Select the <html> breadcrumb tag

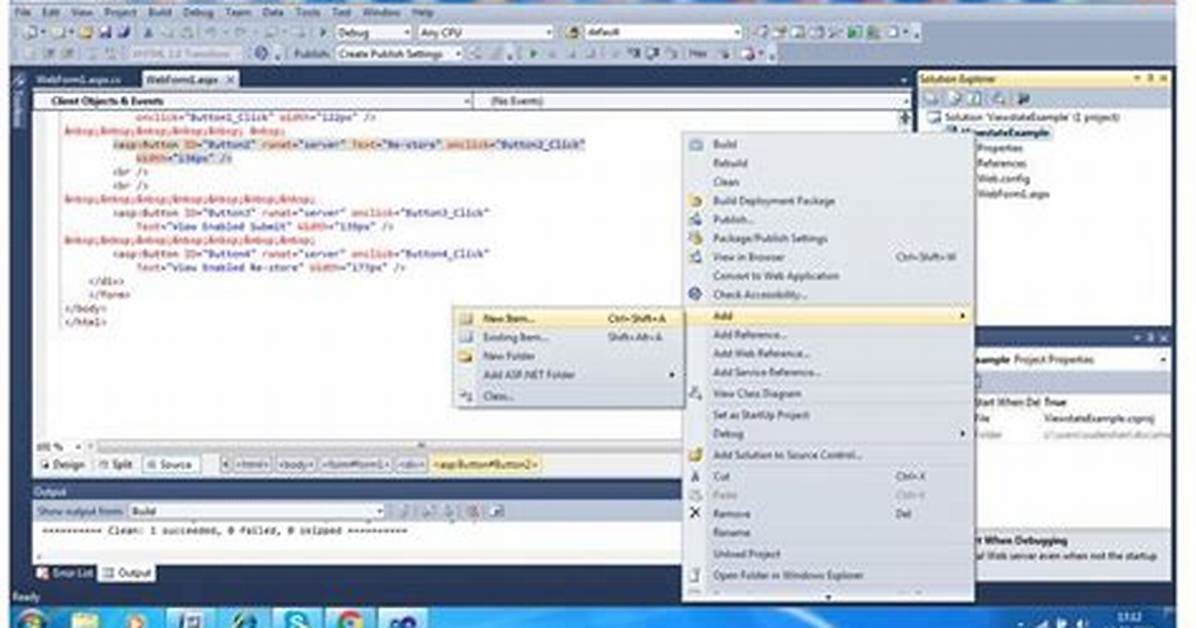(x=251, y=465)
